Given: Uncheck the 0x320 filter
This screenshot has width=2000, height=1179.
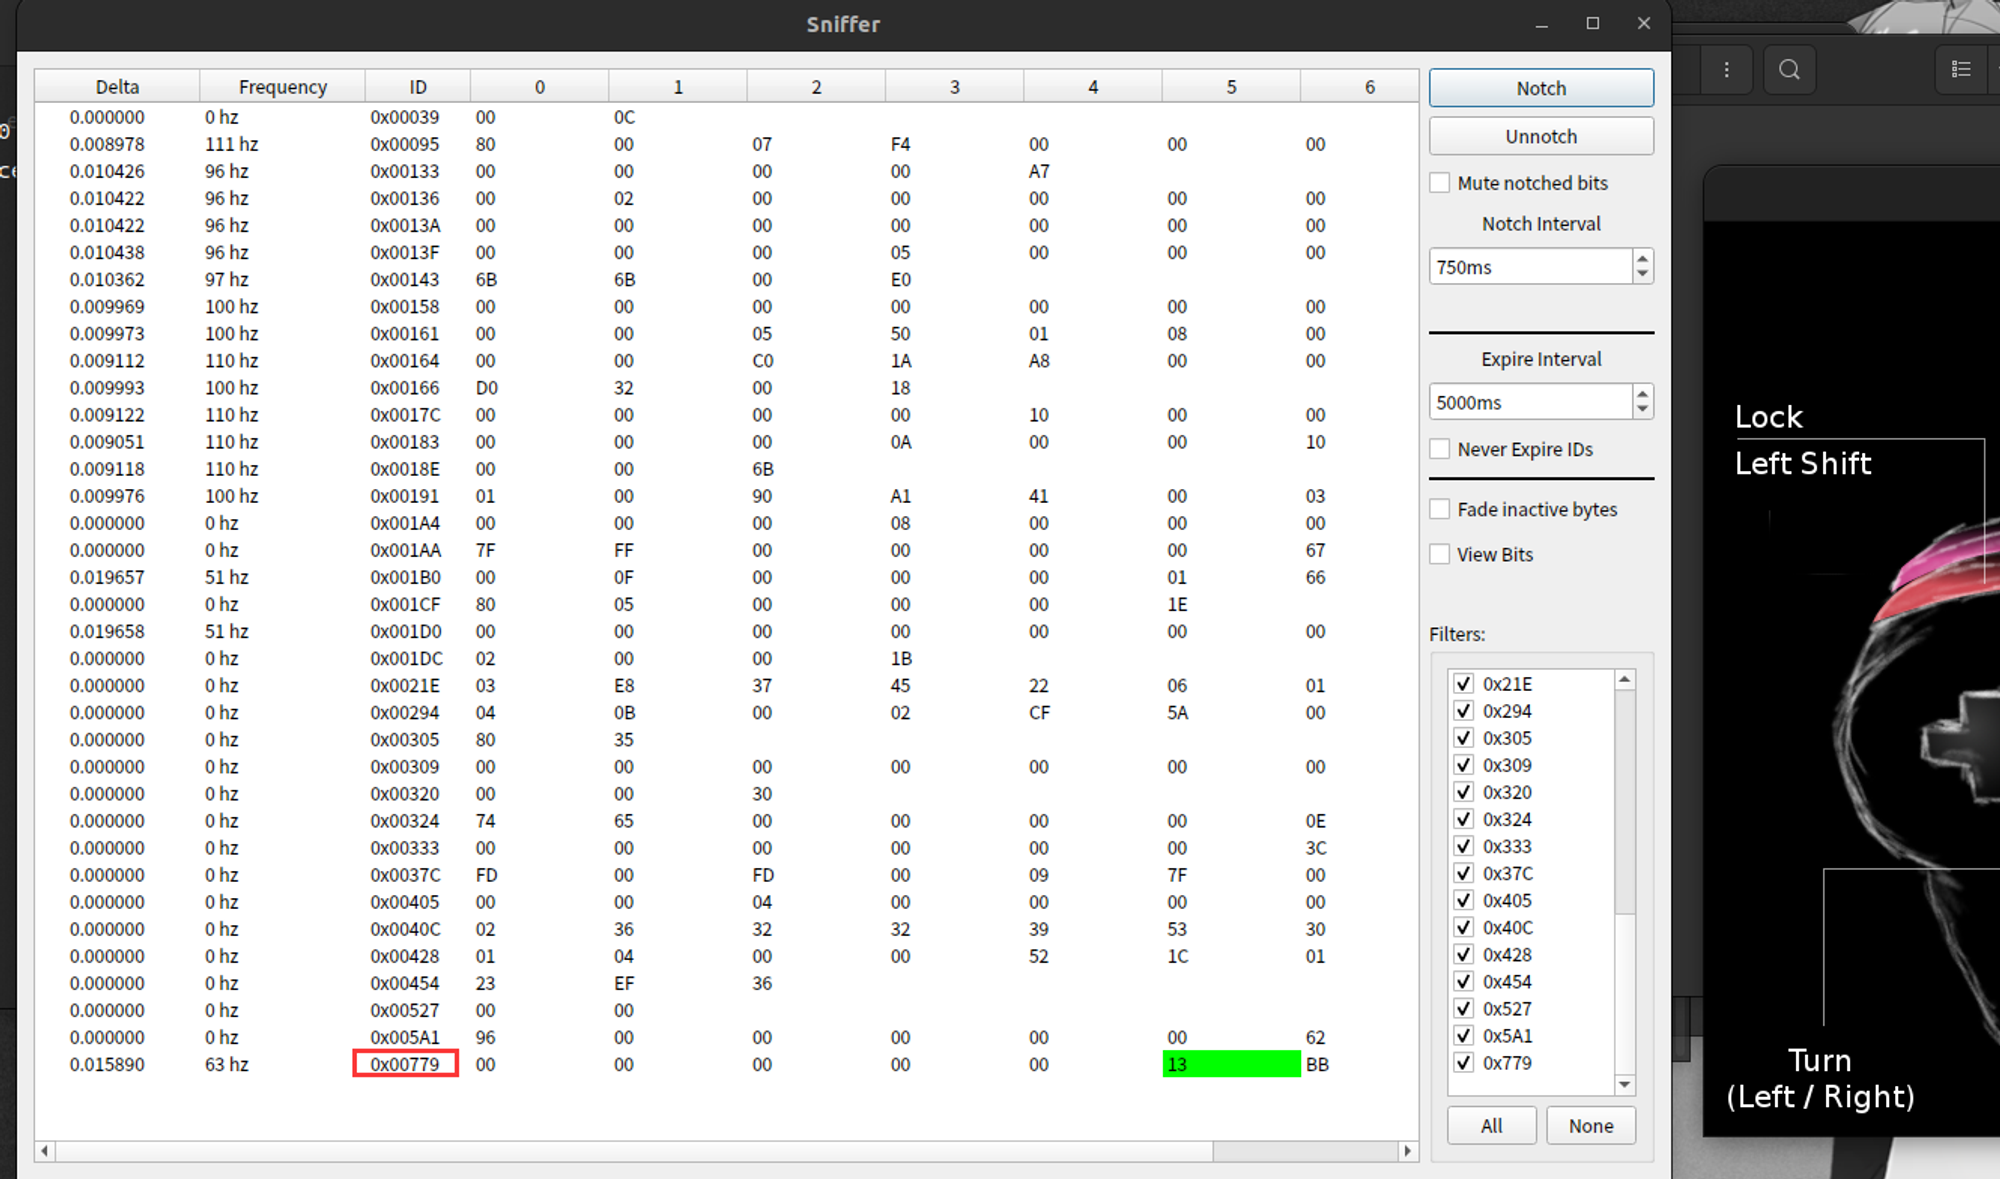Looking at the screenshot, I should (x=1464, y=792).
